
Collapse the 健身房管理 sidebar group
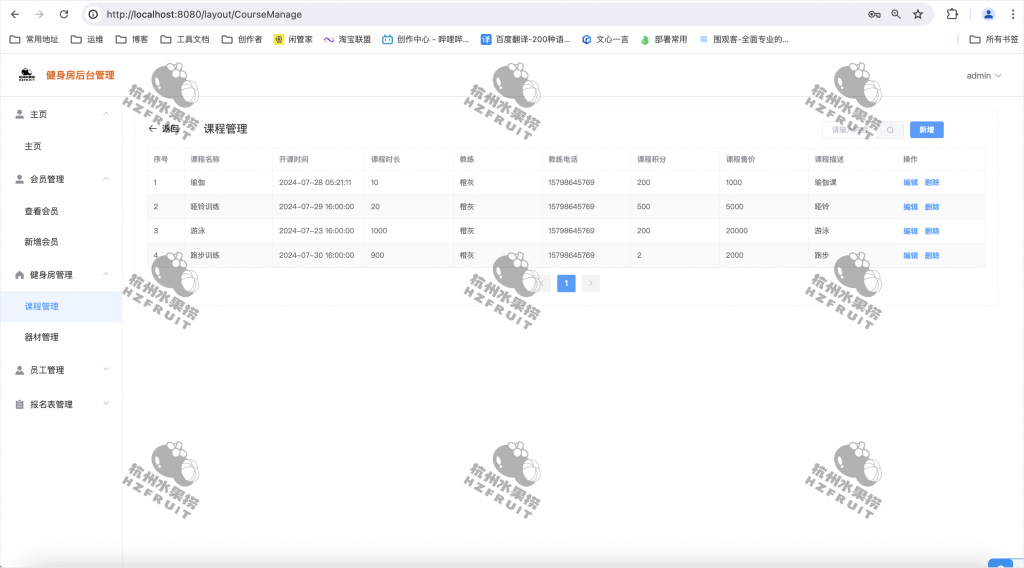(x=61, y=275)
